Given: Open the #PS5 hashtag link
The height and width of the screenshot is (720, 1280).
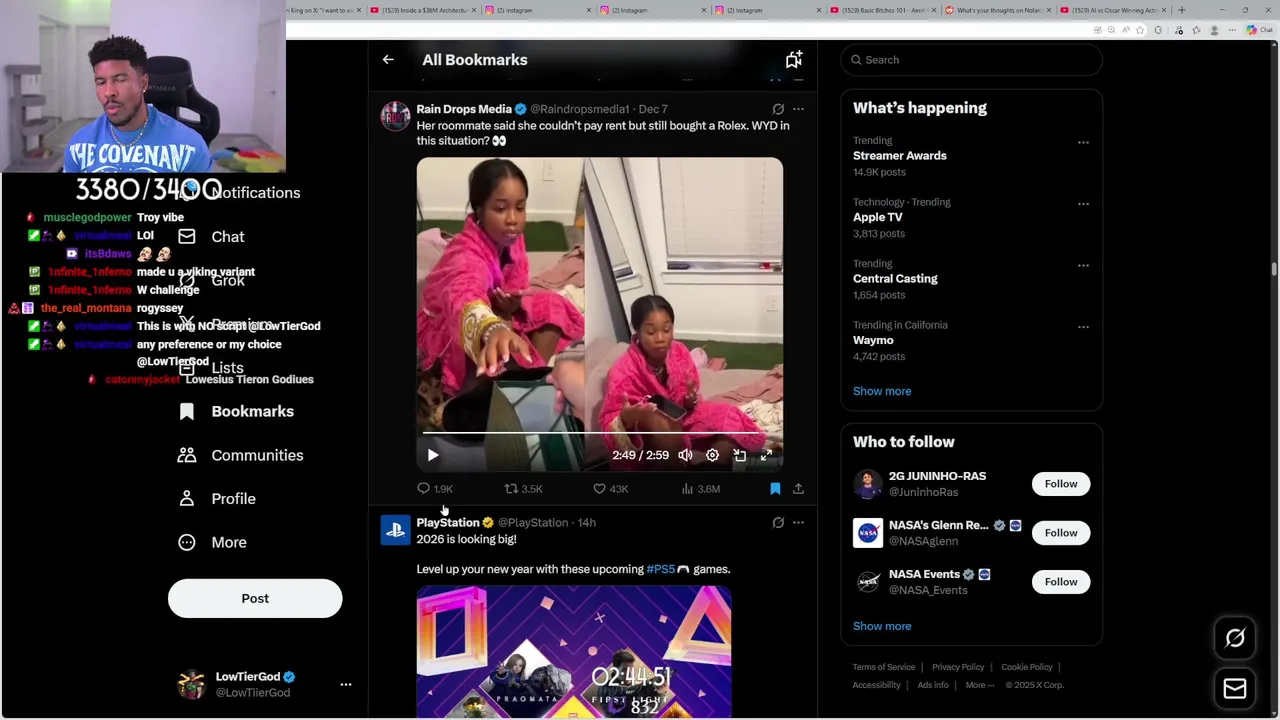Looking at the screenshot, I should tap(661, 569).
